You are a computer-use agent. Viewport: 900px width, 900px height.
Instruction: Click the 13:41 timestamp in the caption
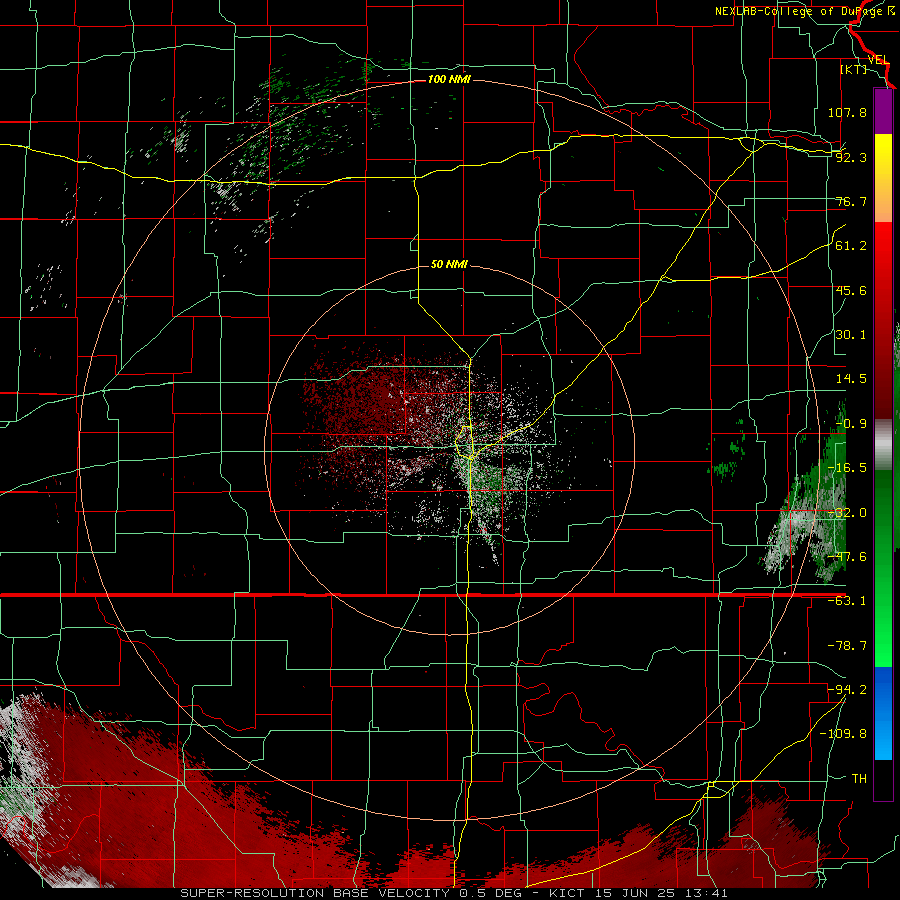pos(709,893)
